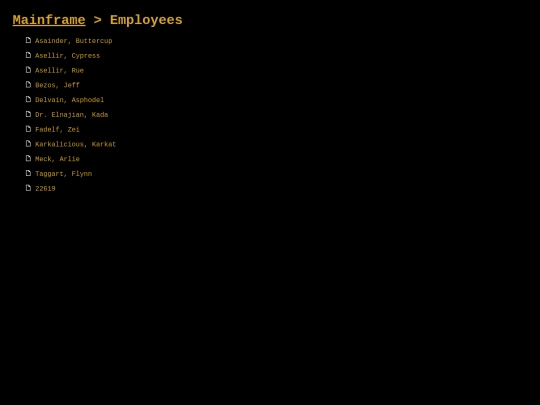Screen dimensions: 540x405
Task: View the Delvain, Asphodel record
Action: click(x=70, y=100)
